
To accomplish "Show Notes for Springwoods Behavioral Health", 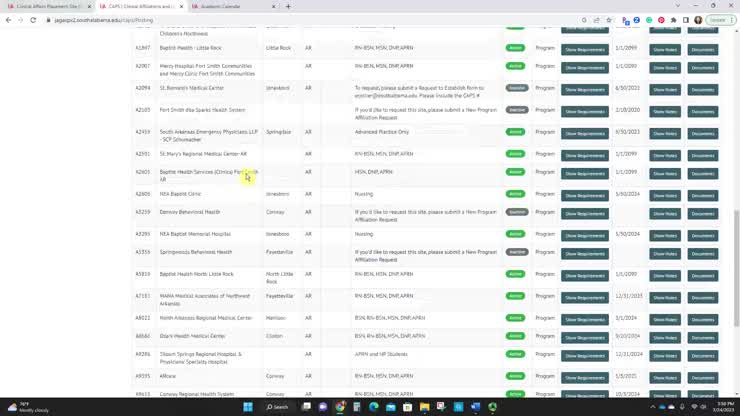I will tap(665, 254).
